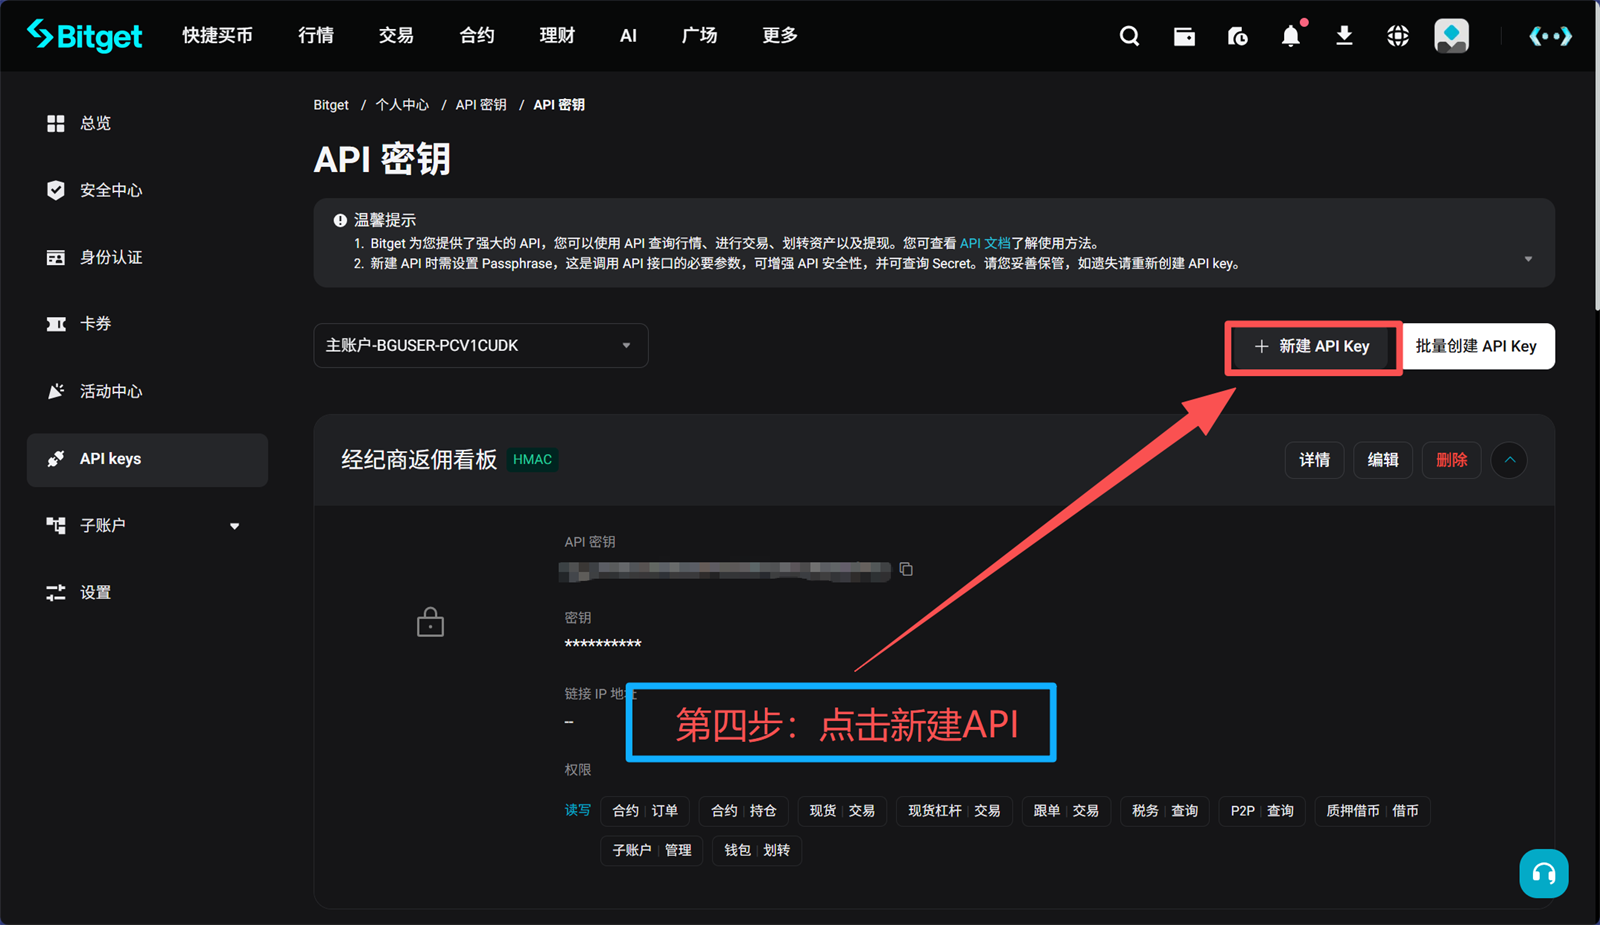This screenshot has width=1600, height=925.
Task: Click the 钱包 划转 permission tag
Action: 757,850
